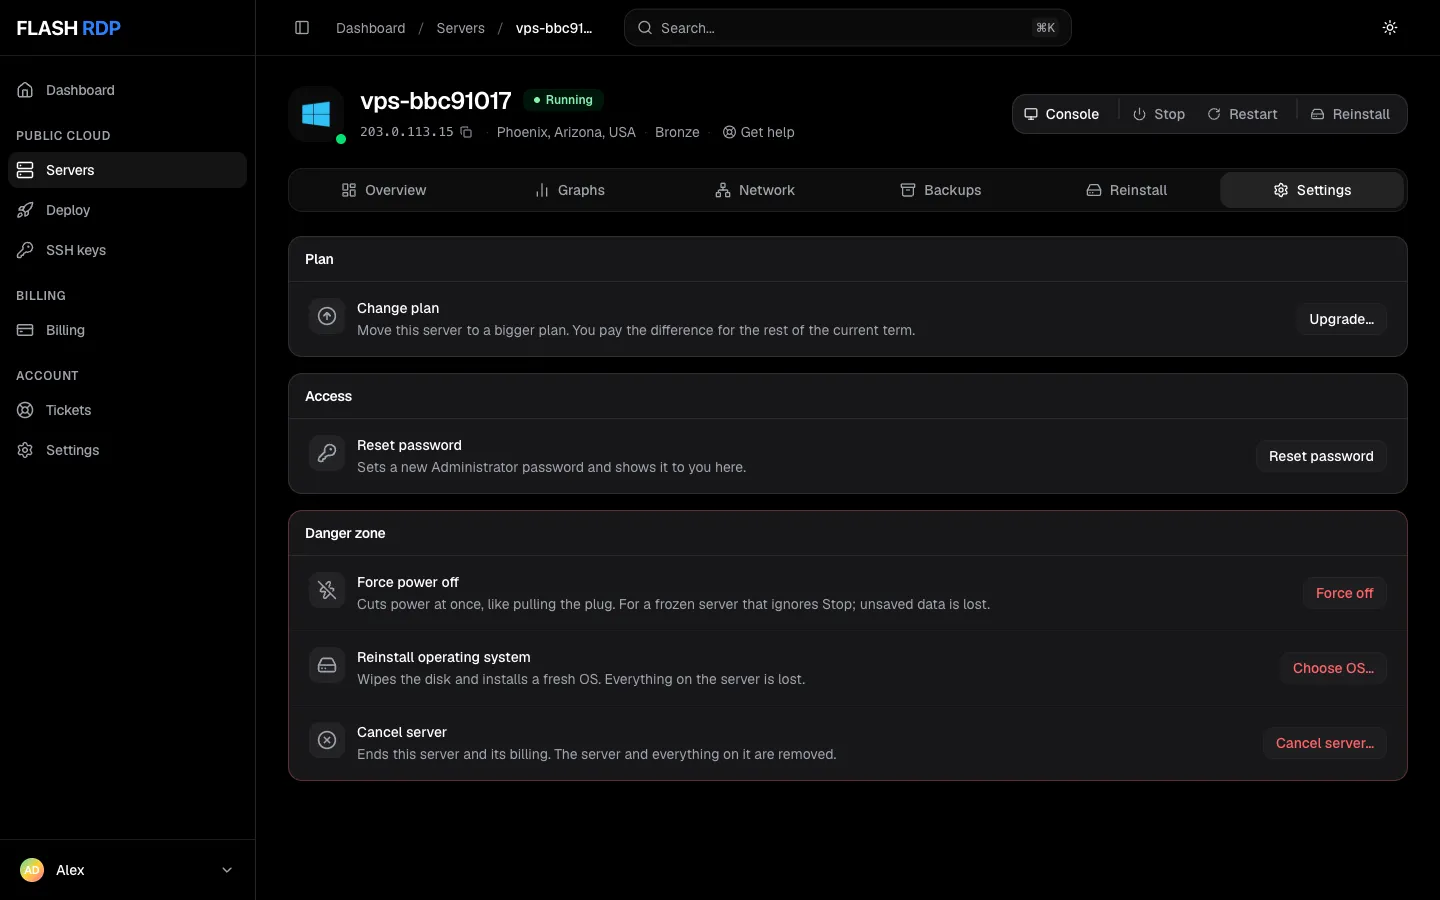Copy the server IP address
The image size is (1440, 900).
tap(466, 132)
